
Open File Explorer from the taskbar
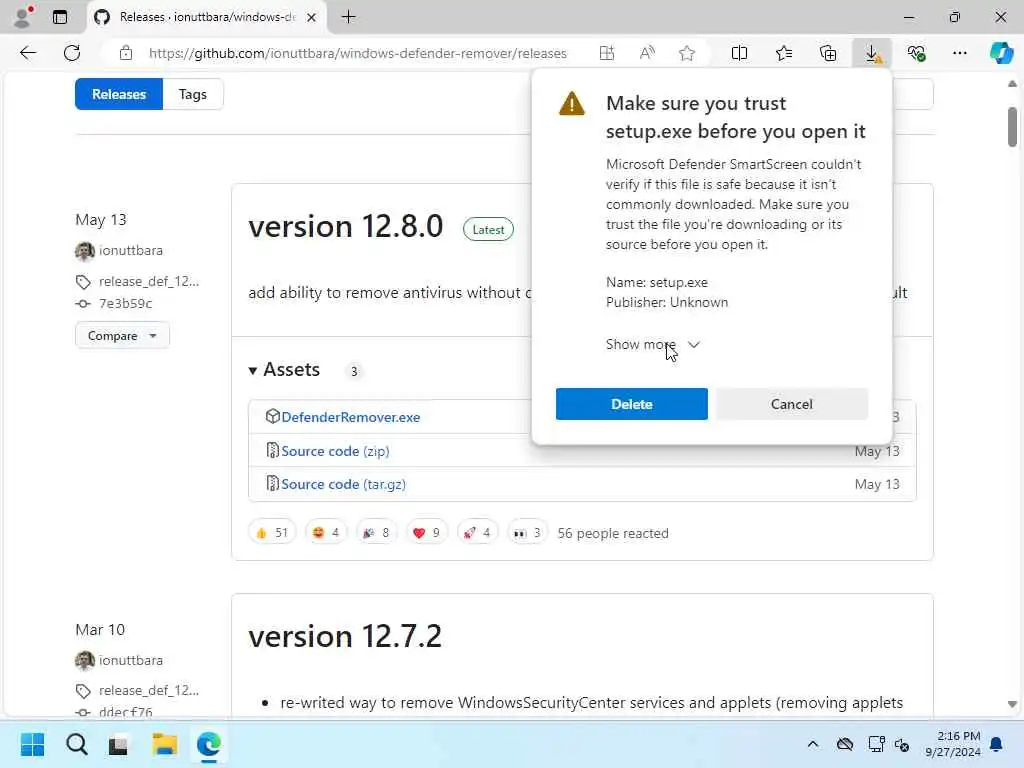(165, 744)
